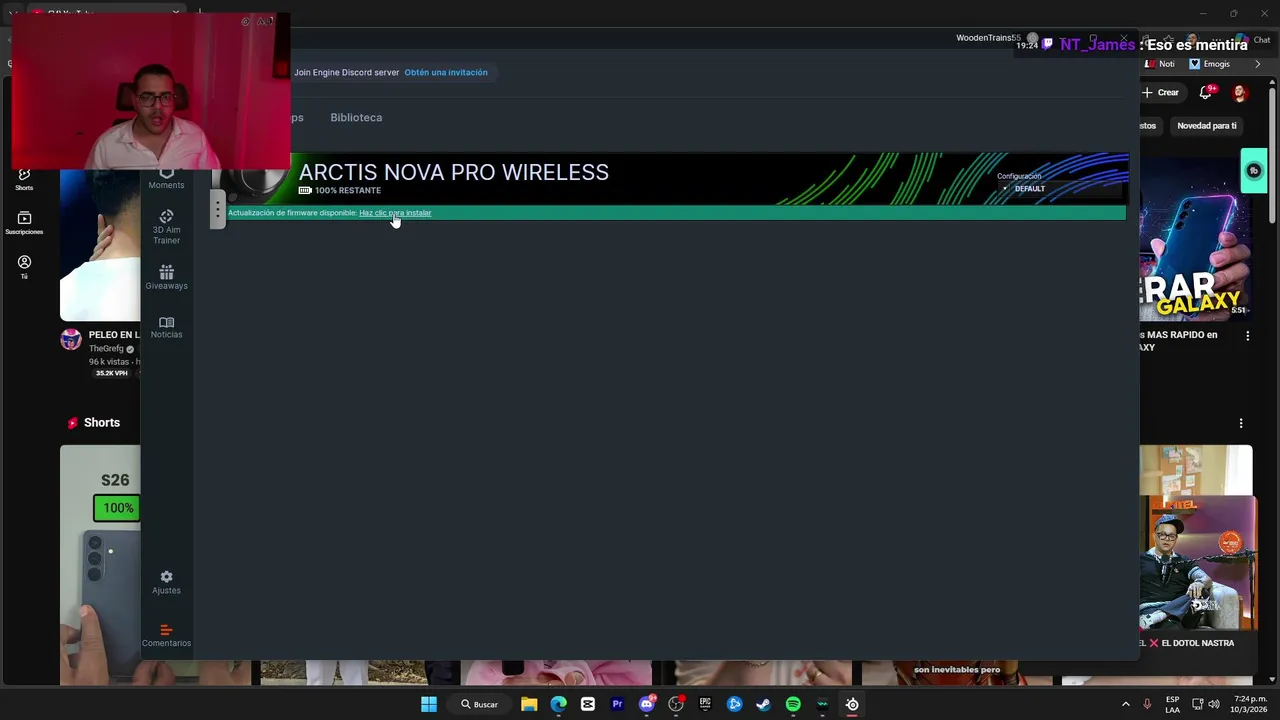
Task: Open OBS Studio from the taskbar
Action: 676,704
